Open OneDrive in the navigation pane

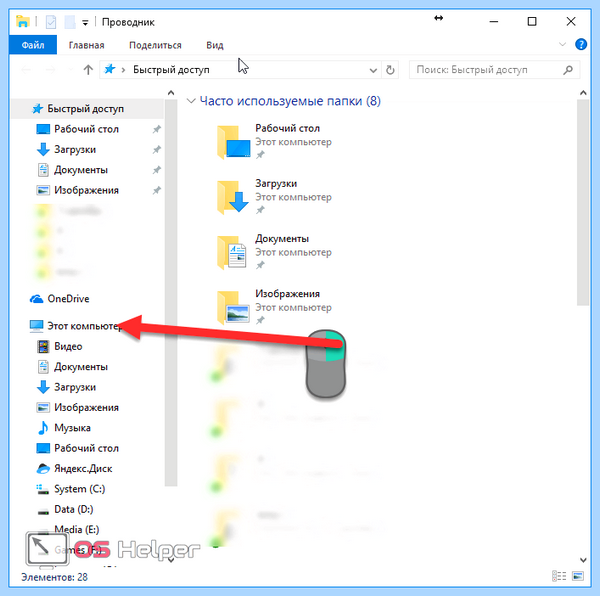tap(68, 299)
